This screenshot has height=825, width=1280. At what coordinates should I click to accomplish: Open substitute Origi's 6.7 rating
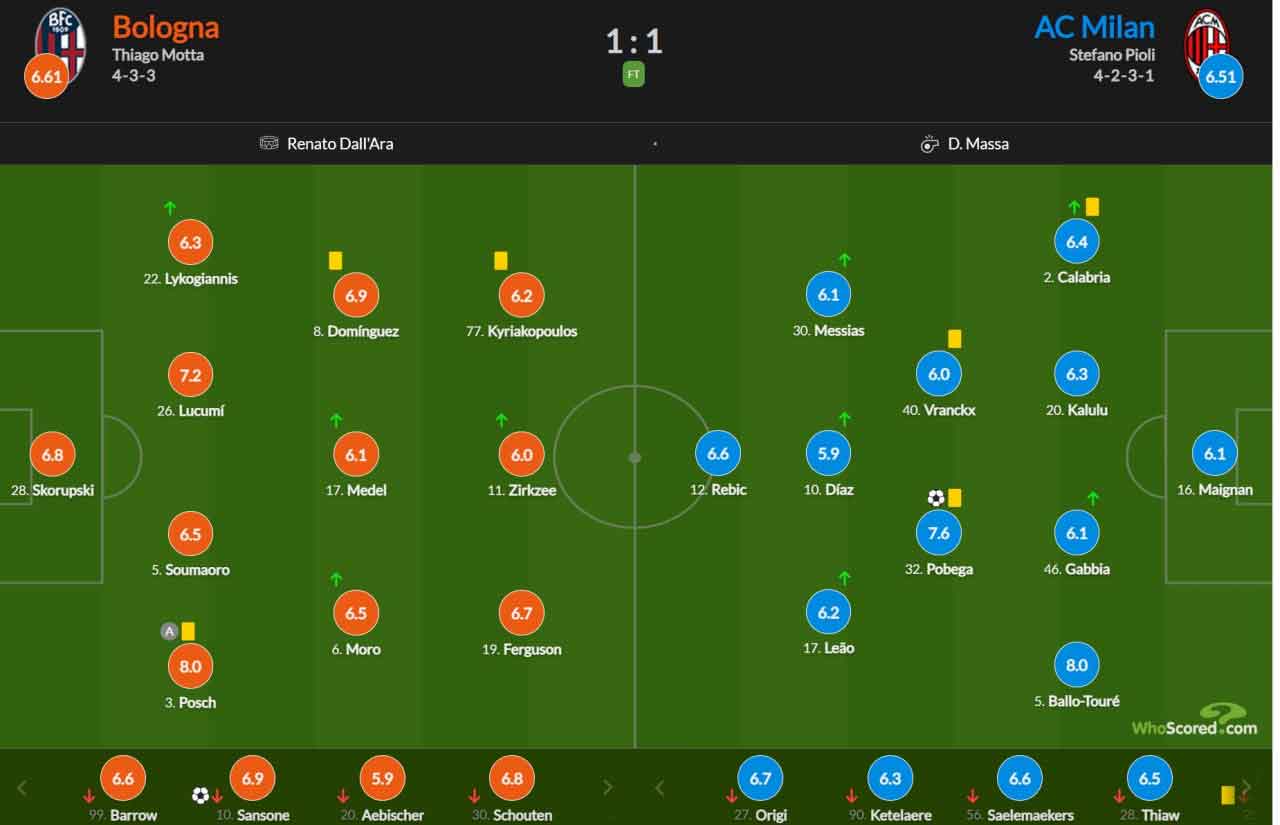[x=760, y=779]
